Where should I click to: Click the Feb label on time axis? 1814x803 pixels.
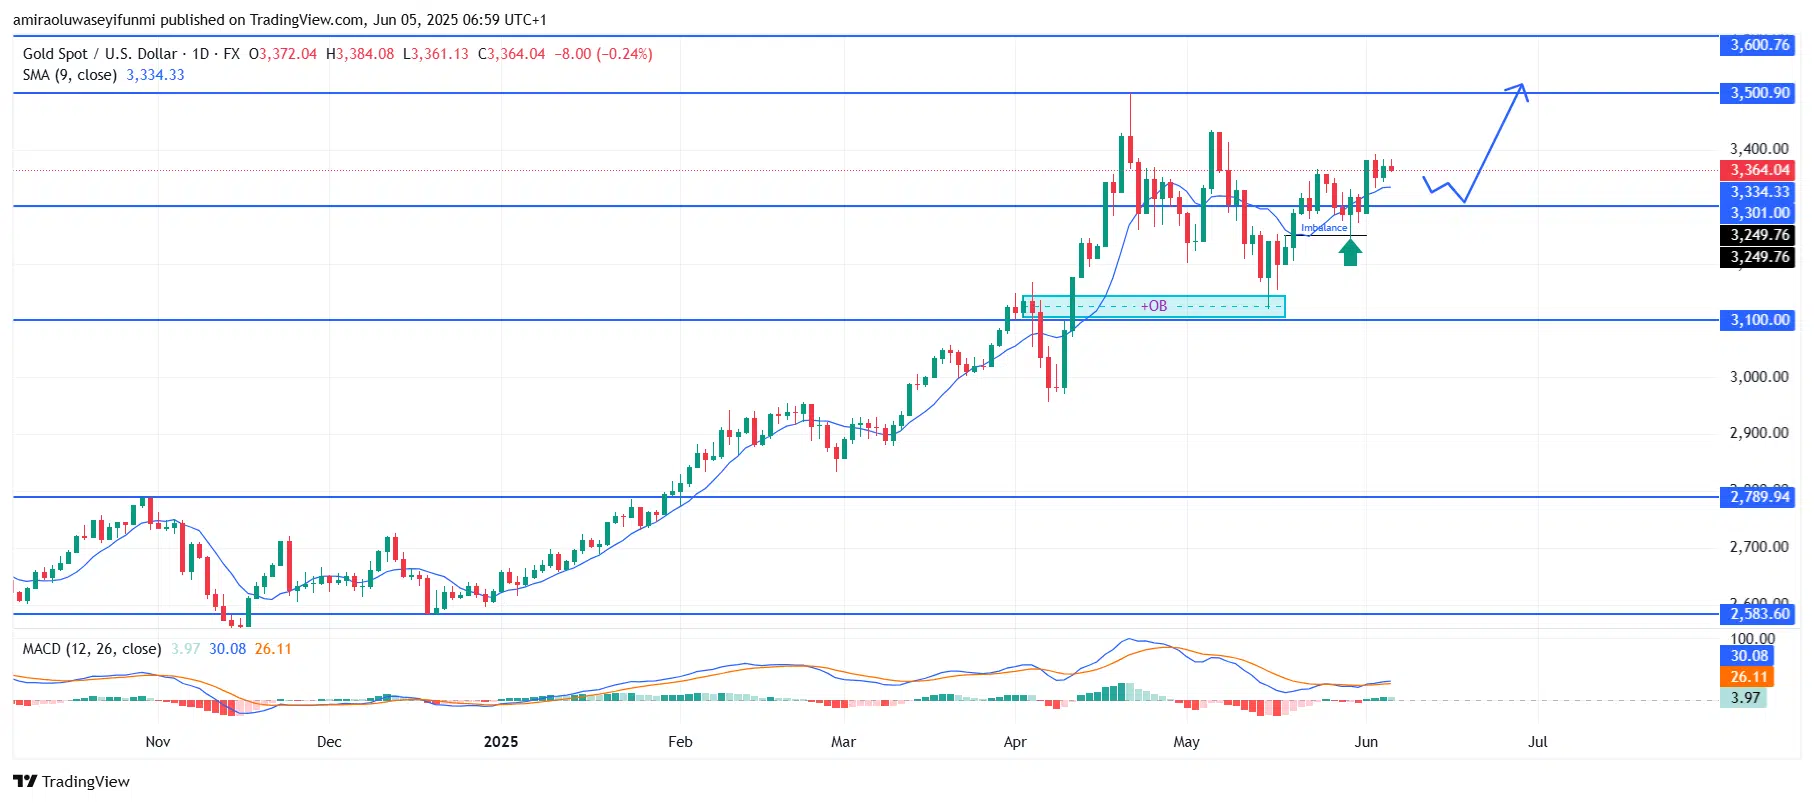pyautogui.click(x=680, y=742)
